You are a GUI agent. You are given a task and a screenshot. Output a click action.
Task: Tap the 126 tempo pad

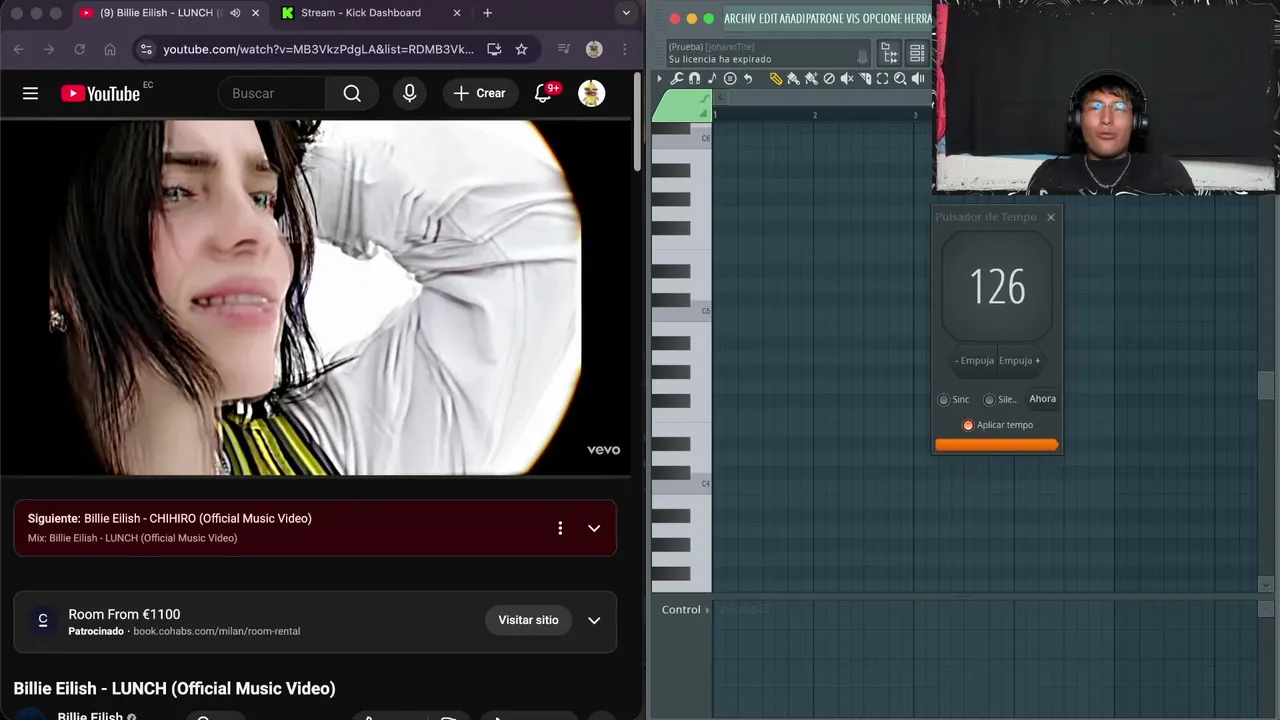[x=997, y=287]
